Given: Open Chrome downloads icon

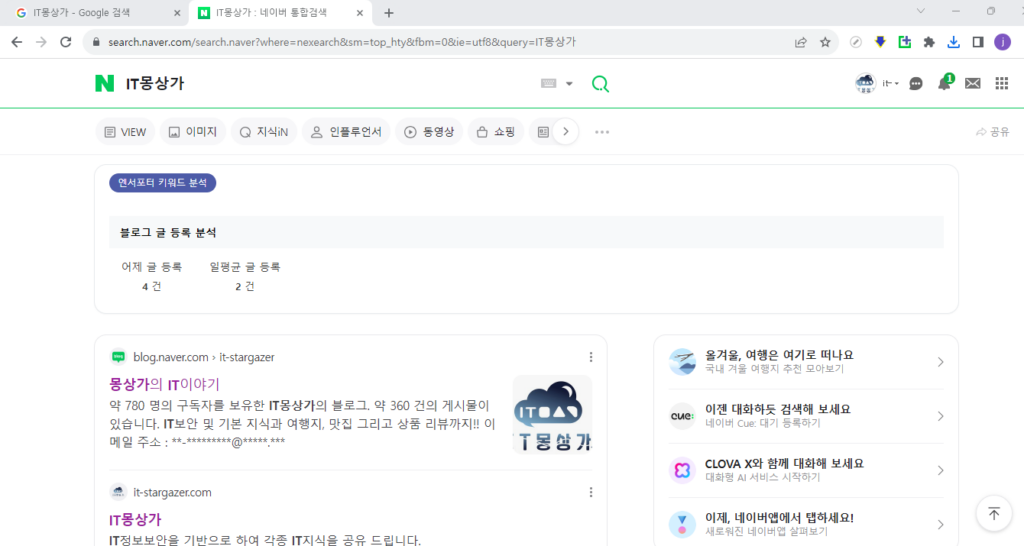Looking at the screenshot, I should click(953, 42).
